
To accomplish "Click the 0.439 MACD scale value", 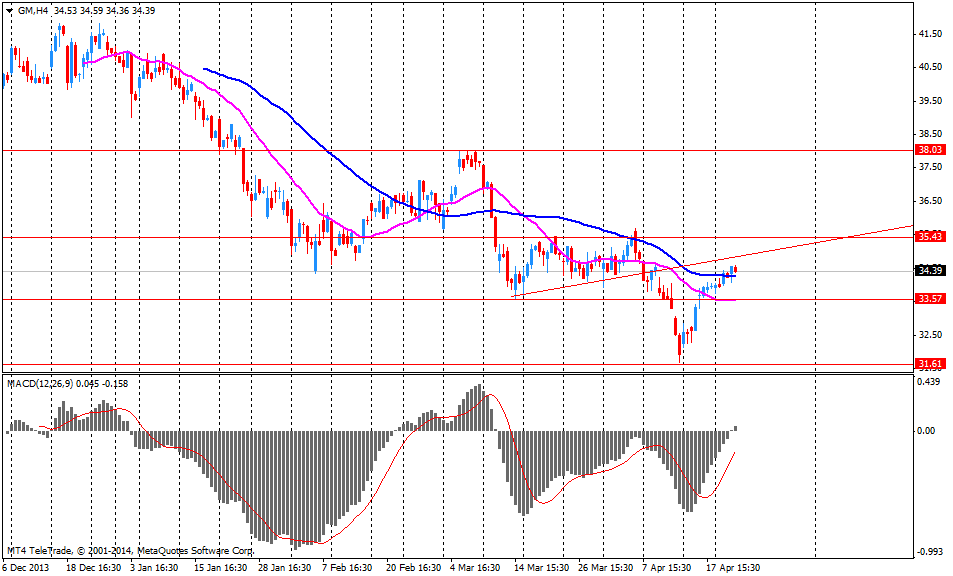I will pyautogui.click(x=930, y=382).
